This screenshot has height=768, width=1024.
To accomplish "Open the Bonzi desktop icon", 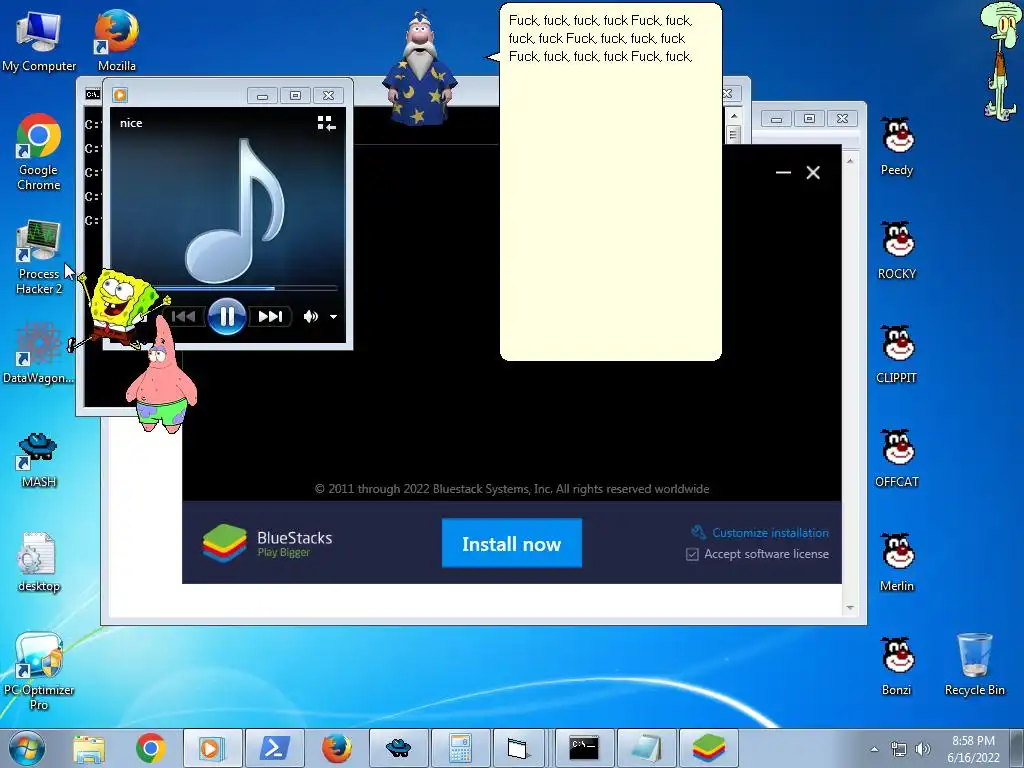I will point(897,665).
